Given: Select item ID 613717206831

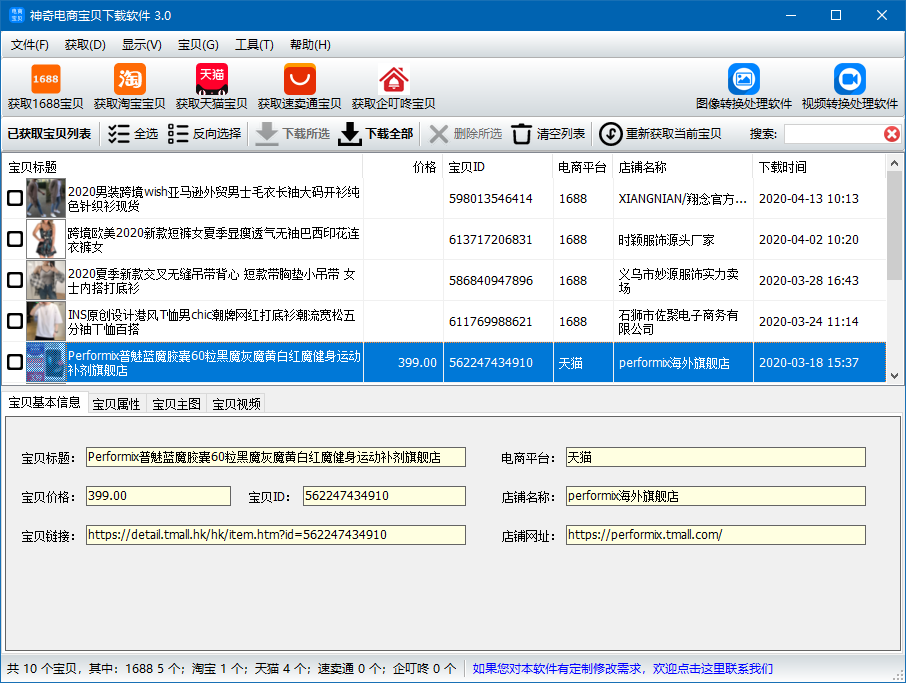Looking at the screenshot, I should click(491, 240).
